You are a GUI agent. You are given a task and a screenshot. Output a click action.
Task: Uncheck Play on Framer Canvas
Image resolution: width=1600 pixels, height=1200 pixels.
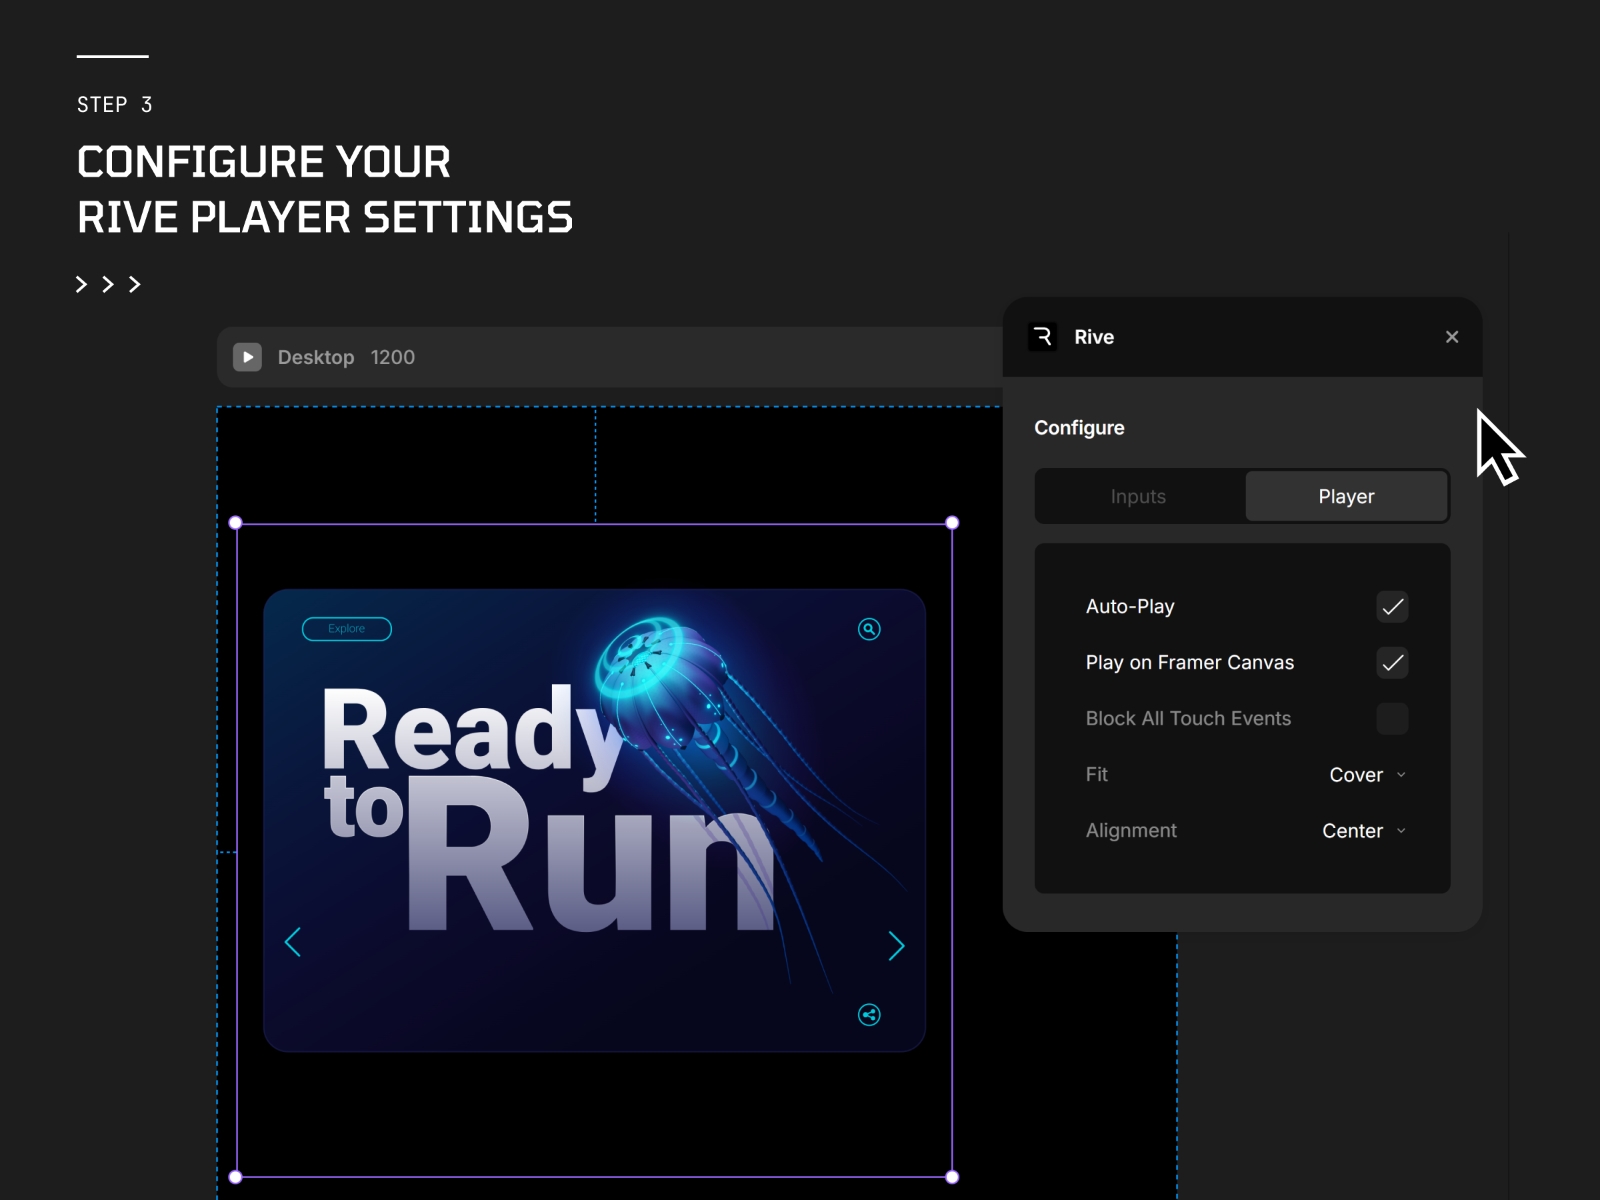[x=1392, y=663]
